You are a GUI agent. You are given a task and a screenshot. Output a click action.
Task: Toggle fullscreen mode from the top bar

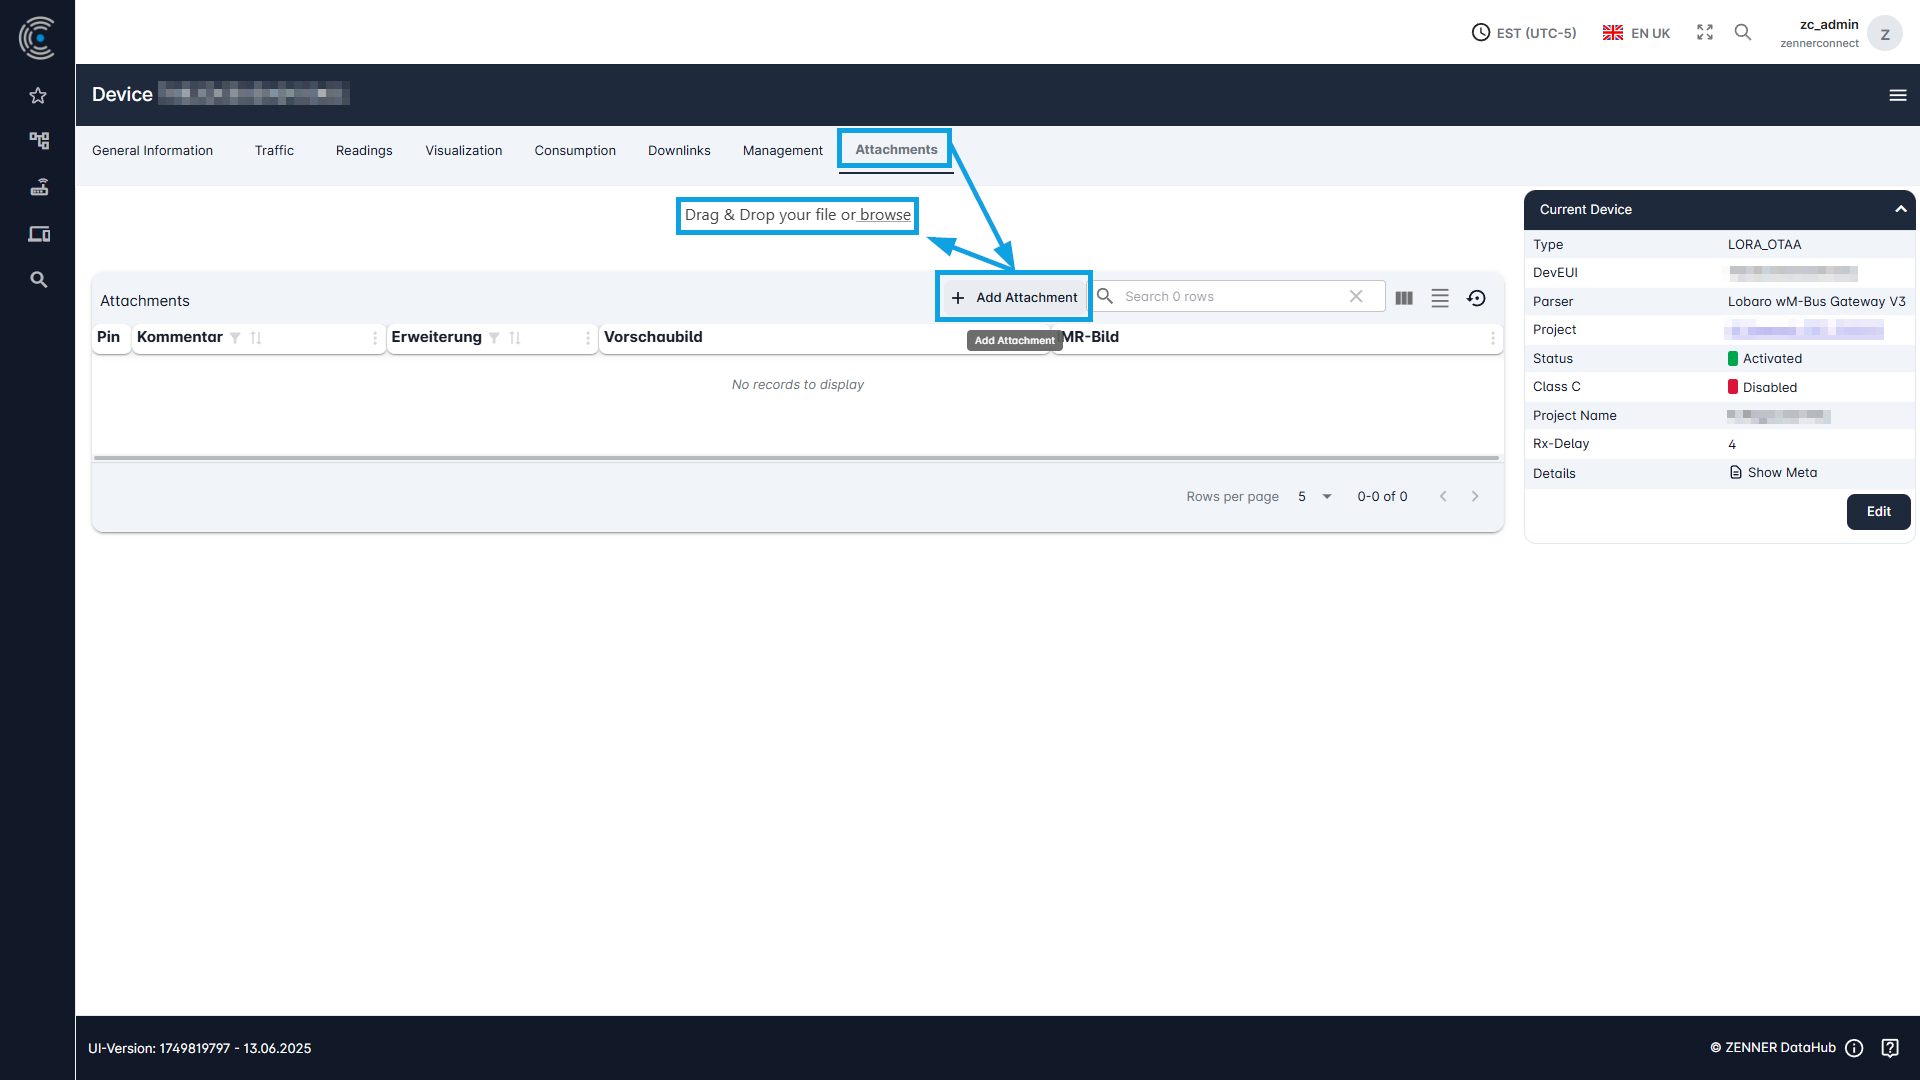tap(1705, 31)
